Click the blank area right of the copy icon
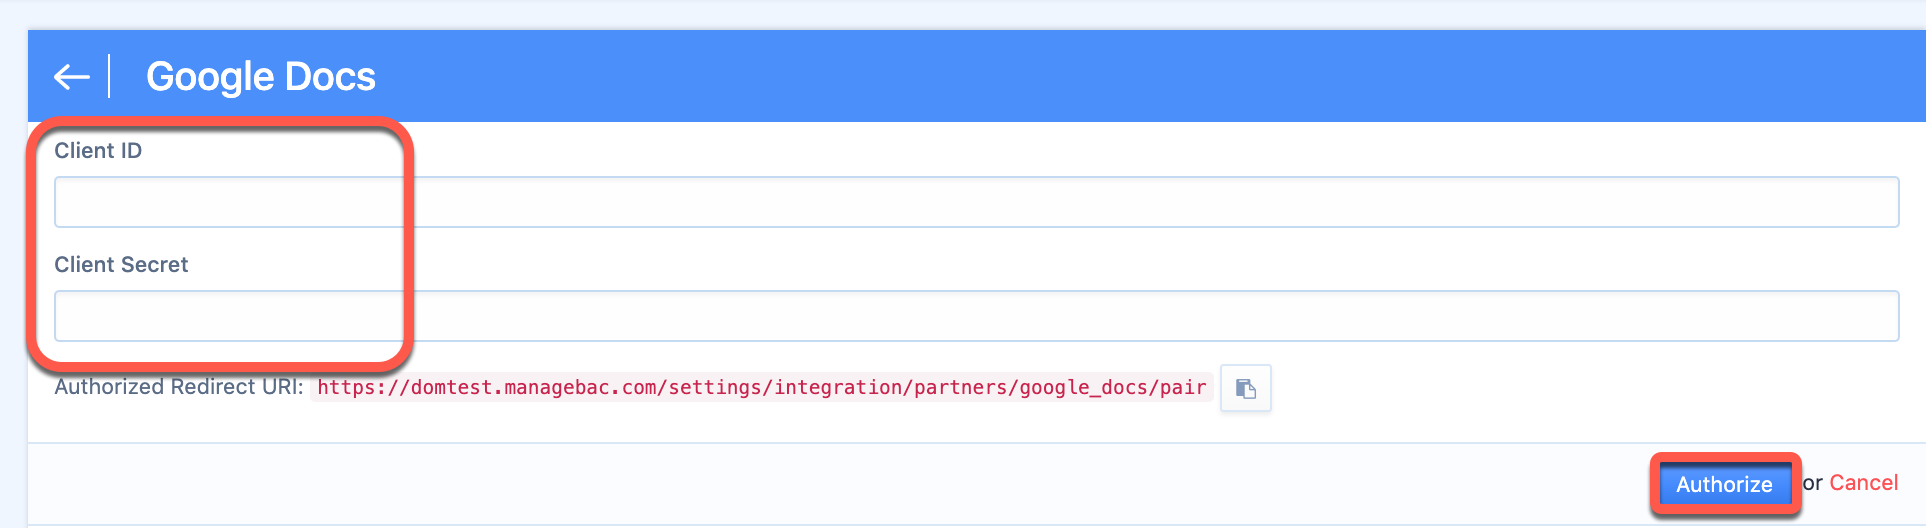The image size is (1926, 528). (x=1590, y=388)
